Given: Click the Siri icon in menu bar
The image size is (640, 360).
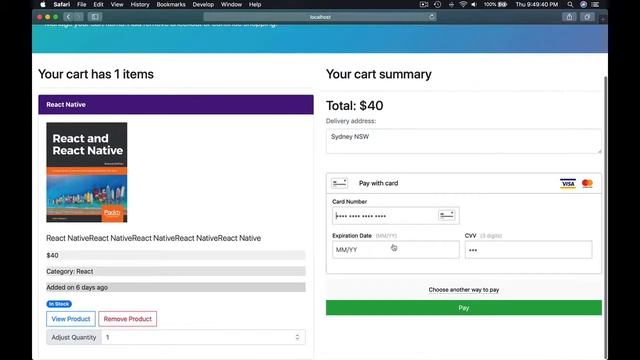Looking at the screenshot, I should [583, 4].
